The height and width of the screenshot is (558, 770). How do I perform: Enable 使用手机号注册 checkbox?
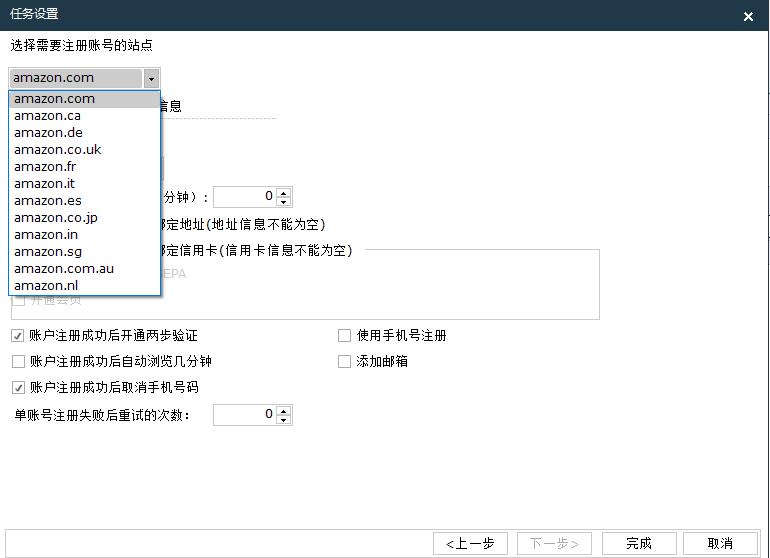pyautogui.click(x=344, y=335)
